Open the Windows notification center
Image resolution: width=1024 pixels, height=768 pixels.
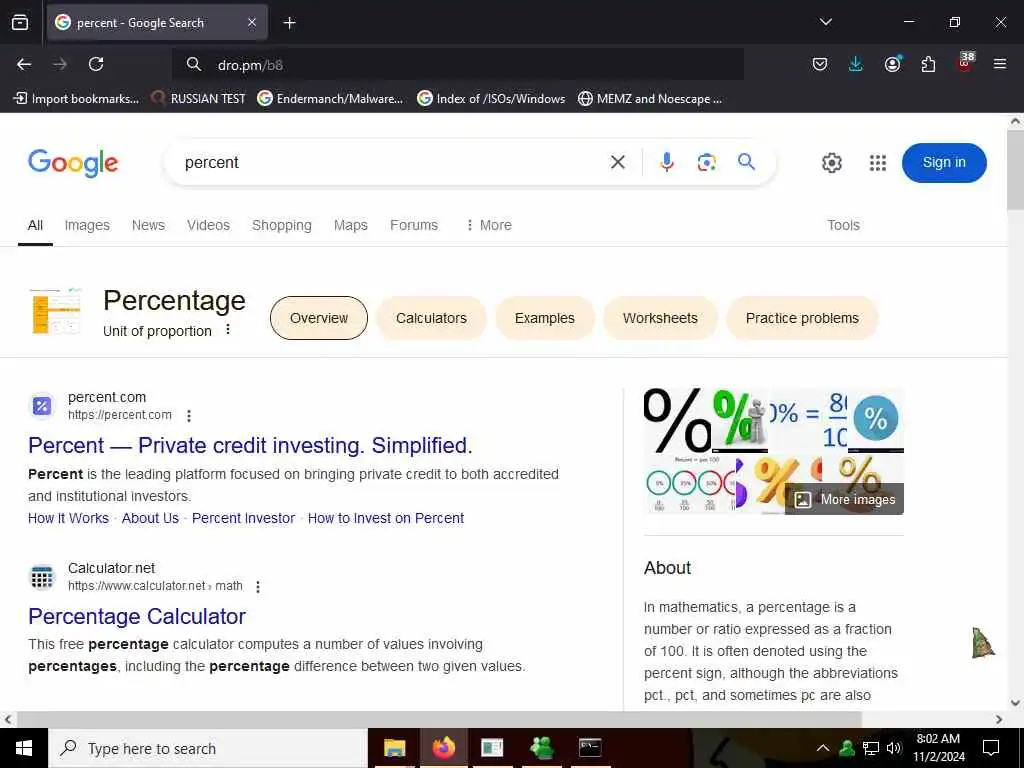coord(991,748)
